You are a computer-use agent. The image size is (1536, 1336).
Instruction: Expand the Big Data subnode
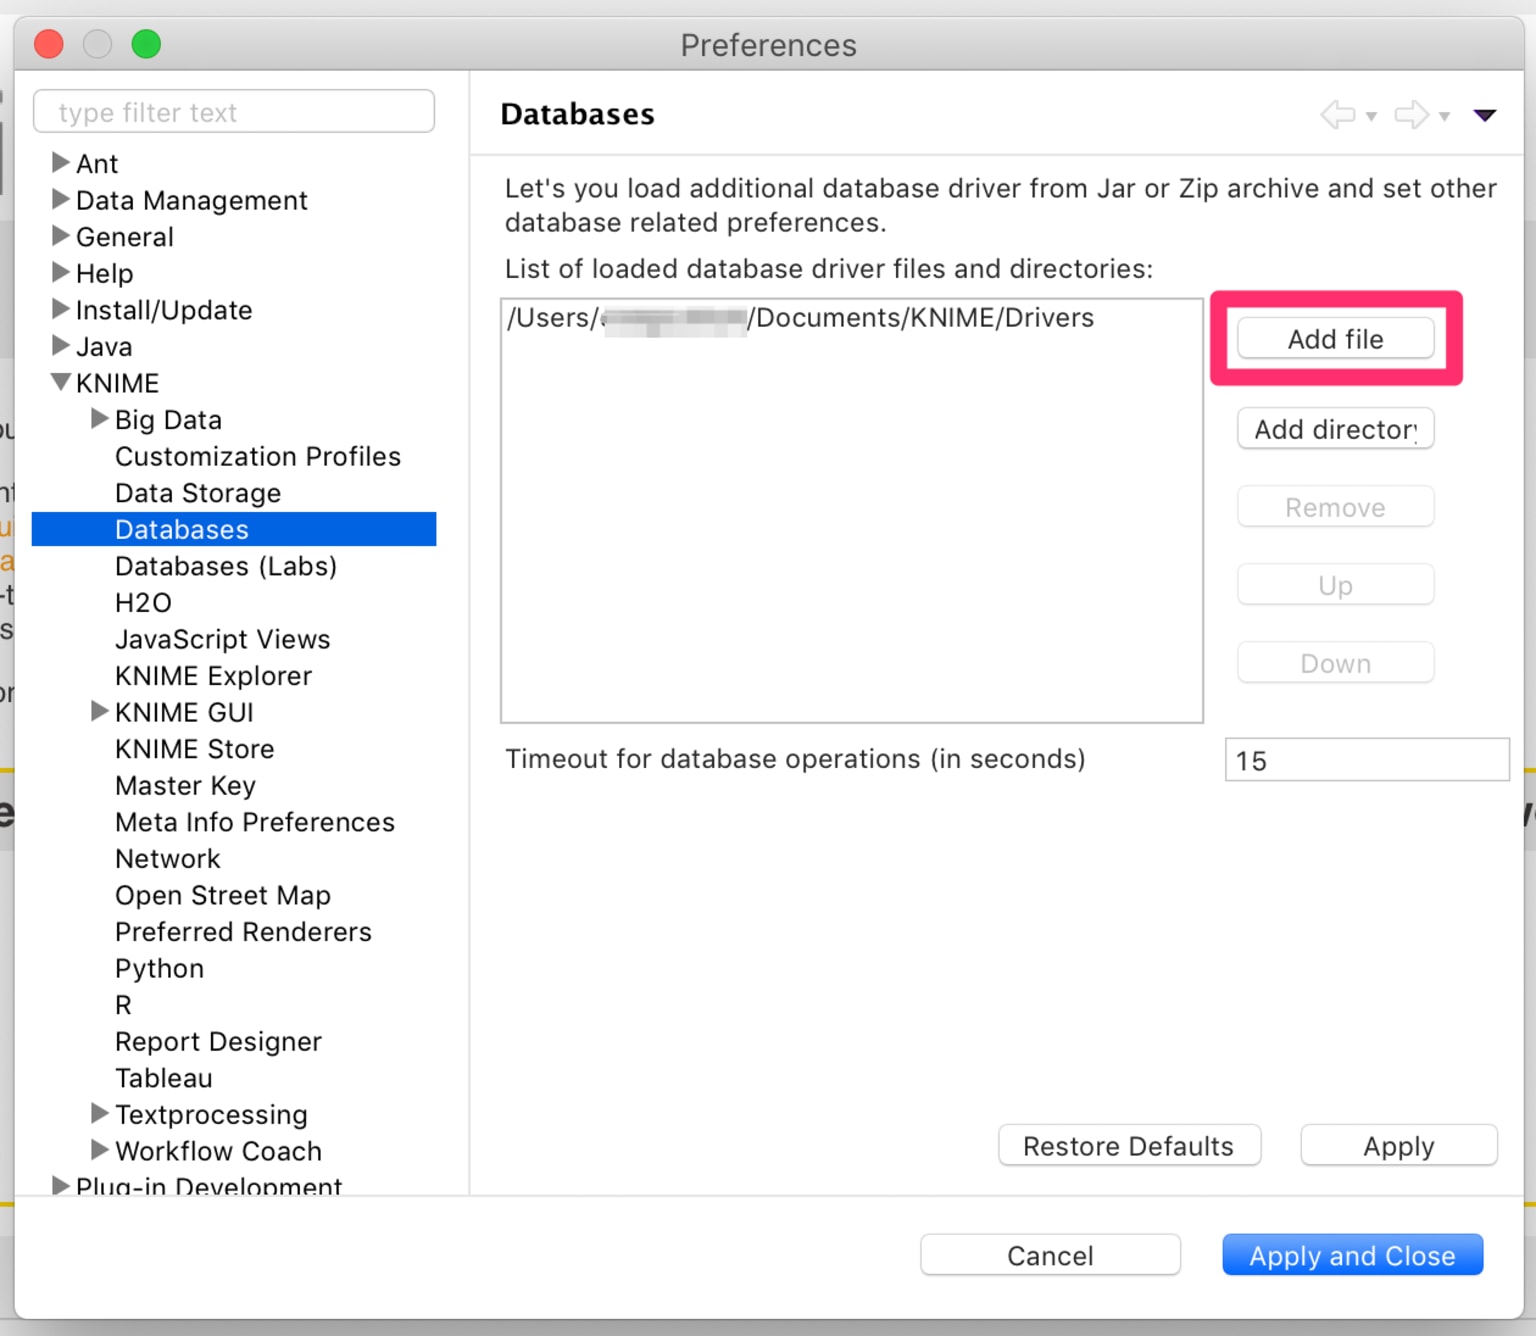[x=99, y=418]
